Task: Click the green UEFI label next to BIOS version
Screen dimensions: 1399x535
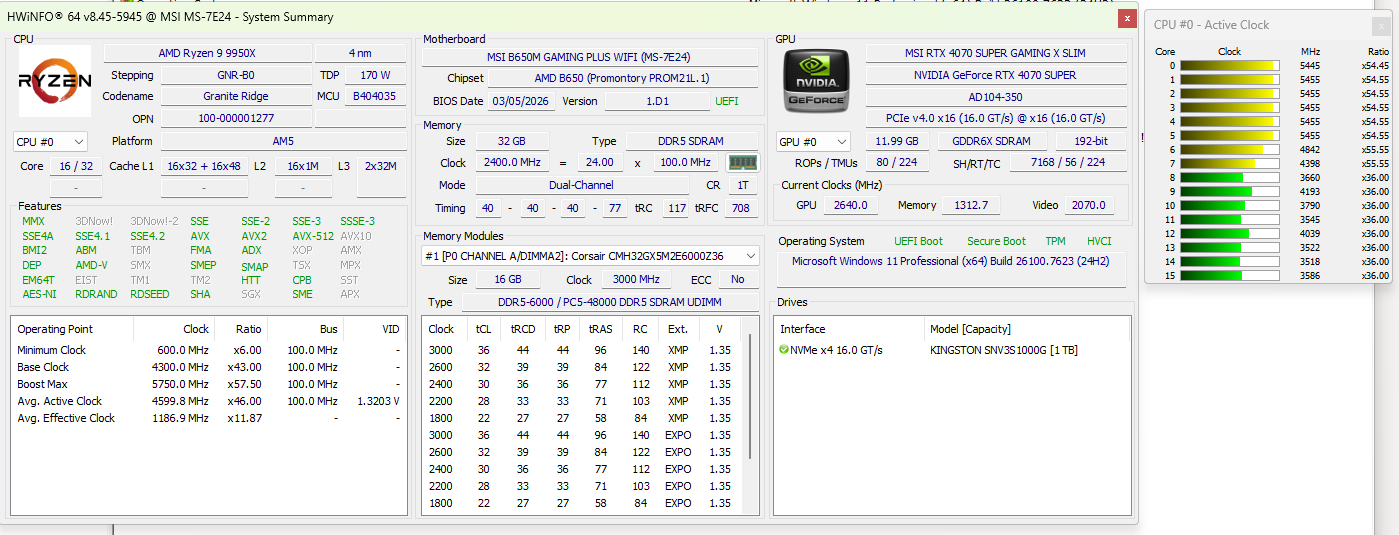Action: click(727, 102)
